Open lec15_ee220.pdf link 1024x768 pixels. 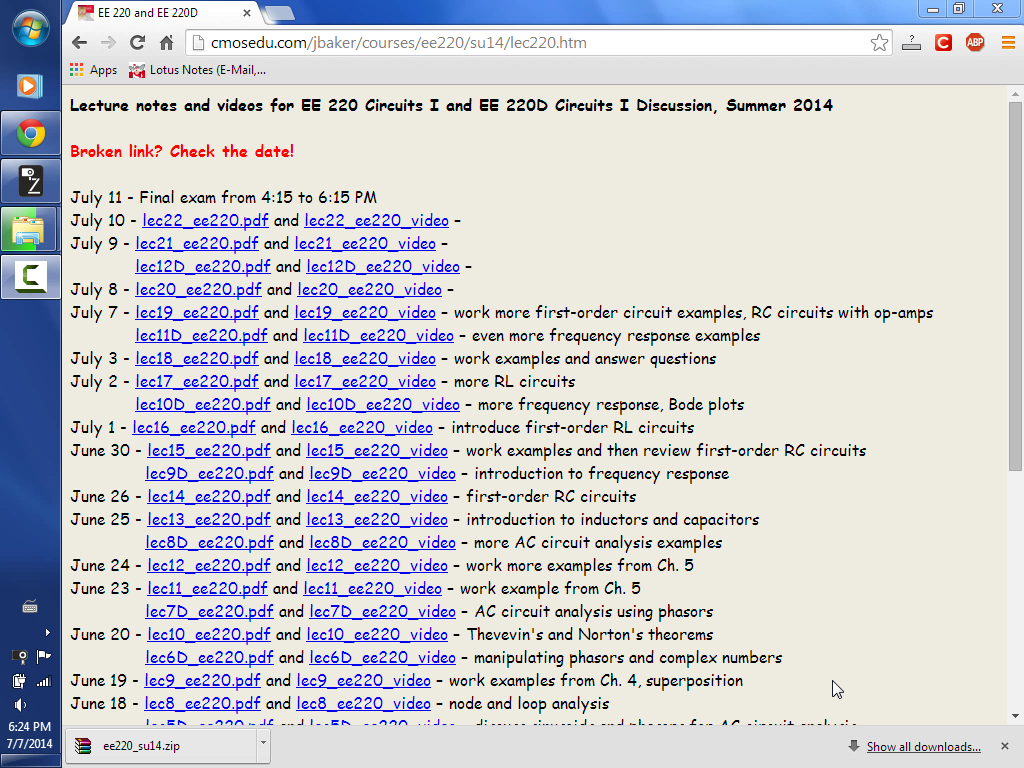click(209, 451)
